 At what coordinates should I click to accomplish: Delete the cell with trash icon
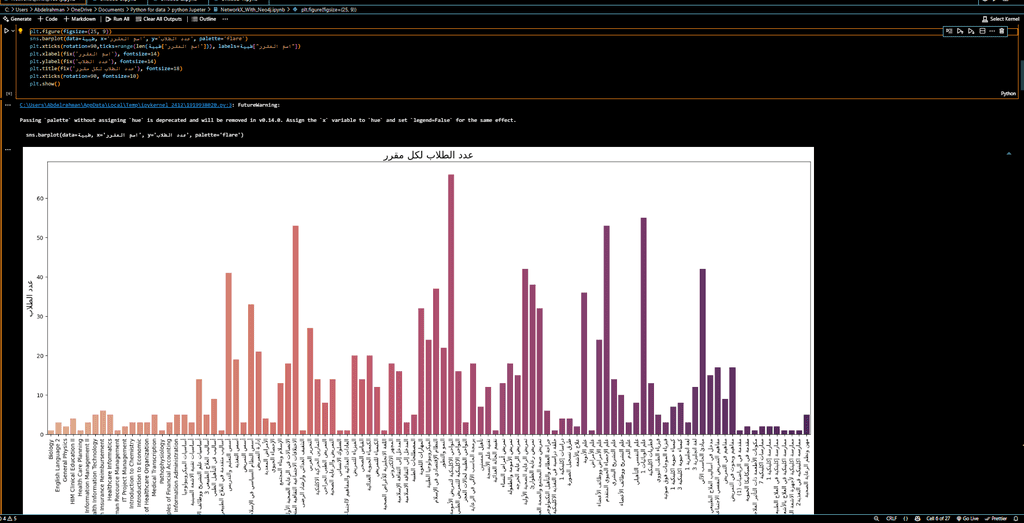(x=1002, y=31)
